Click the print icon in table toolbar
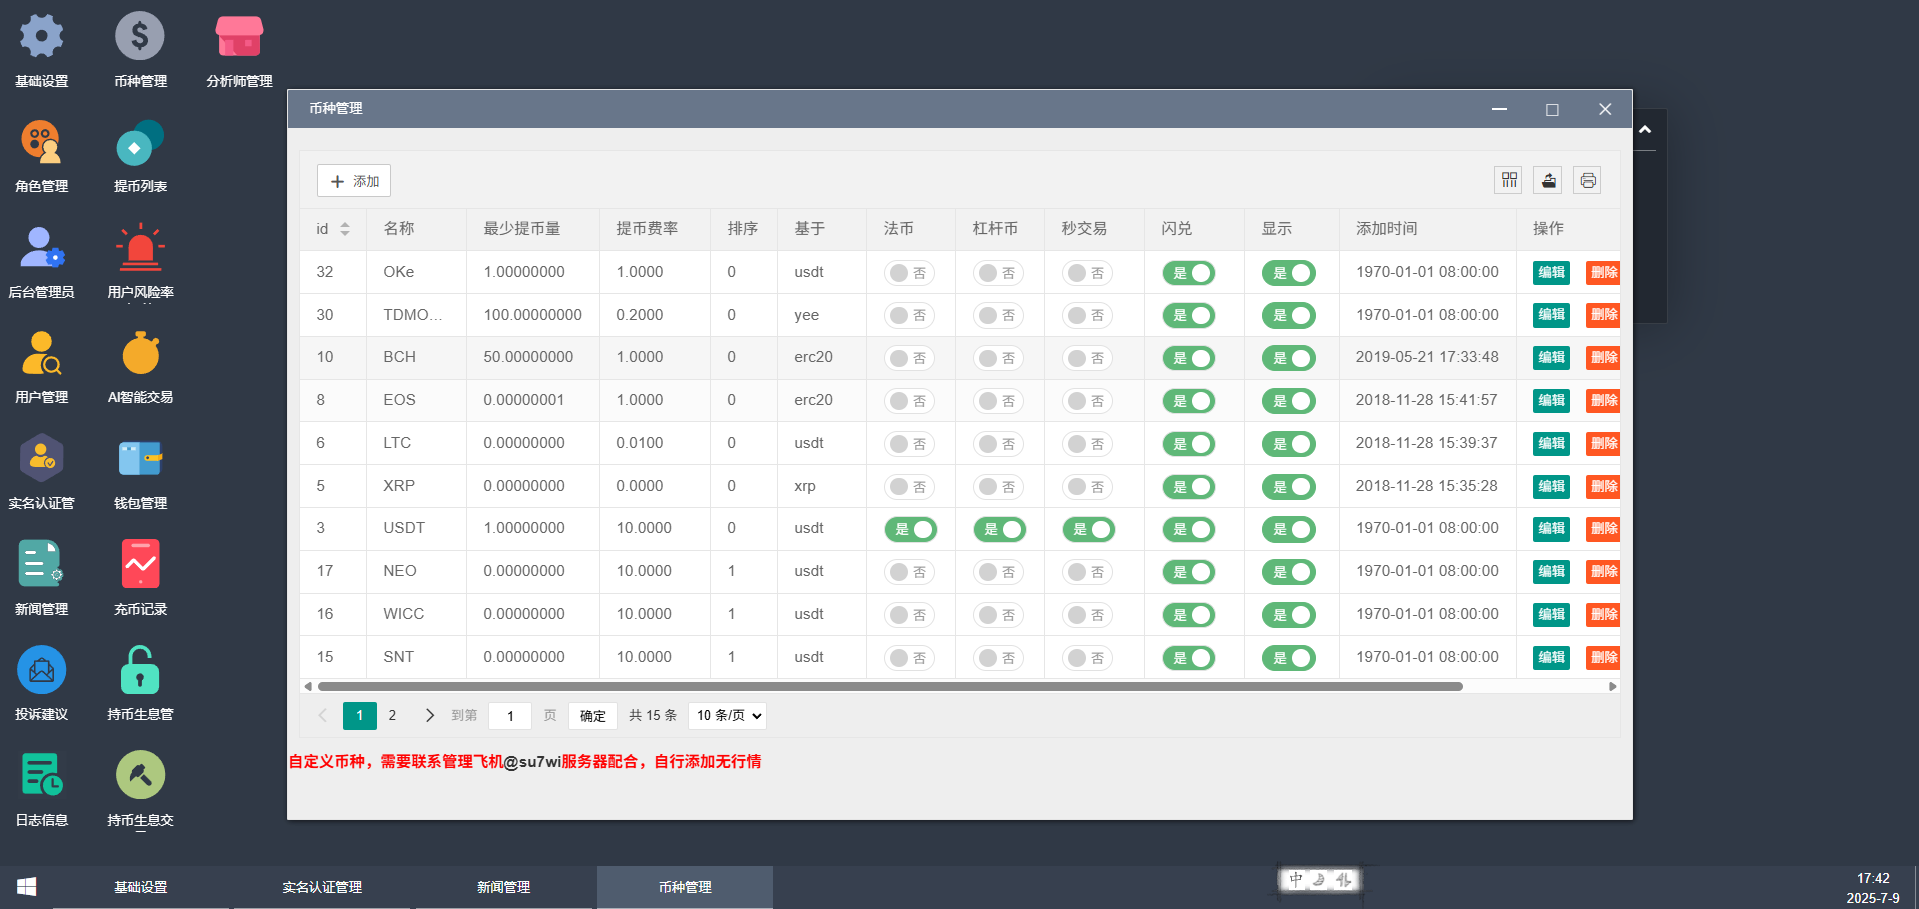Image resolution: width=1919 pixels, height=909 pixels. click(x=1587, y=180)
